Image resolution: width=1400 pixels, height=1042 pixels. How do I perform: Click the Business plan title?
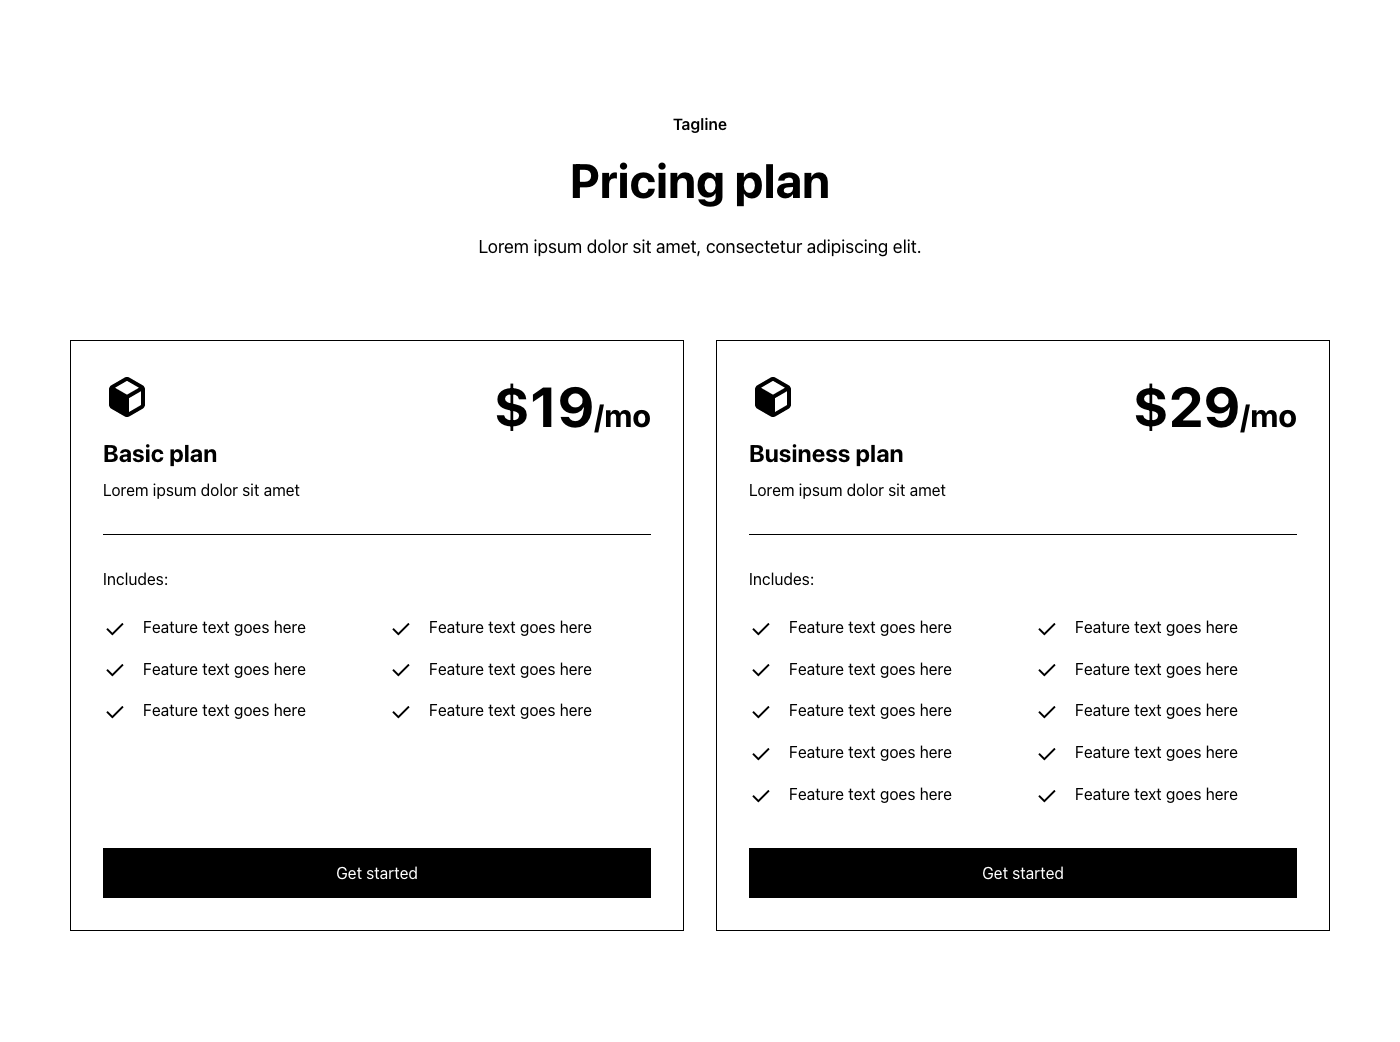point(826,454)
